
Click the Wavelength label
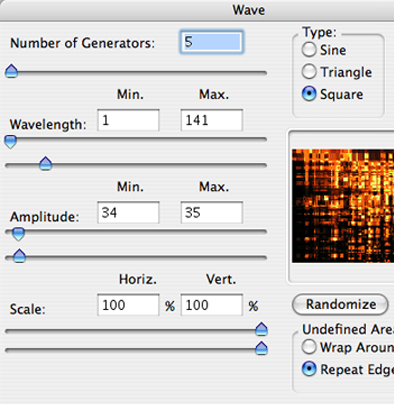[x=48, y=124]
